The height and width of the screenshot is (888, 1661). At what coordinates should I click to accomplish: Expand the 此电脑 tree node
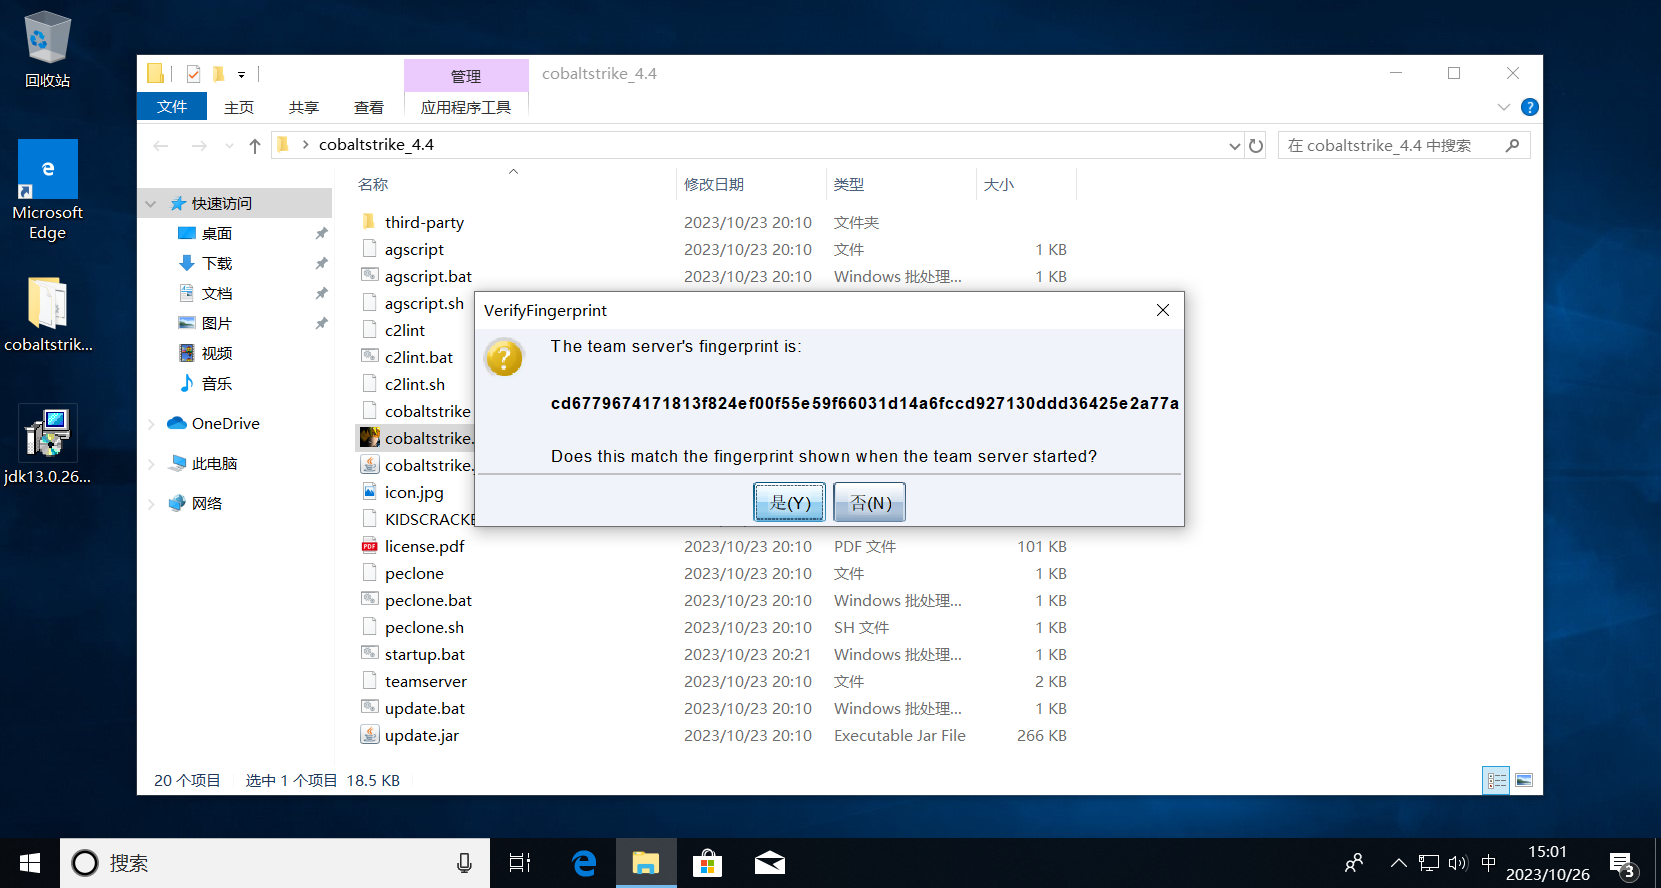(151, 464)
